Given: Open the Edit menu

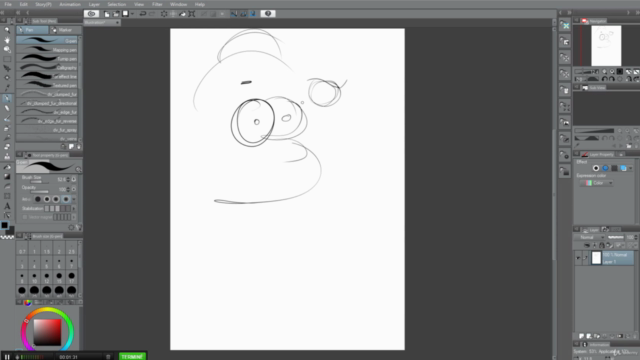Looking at the screenshot, I should point(23,4).
